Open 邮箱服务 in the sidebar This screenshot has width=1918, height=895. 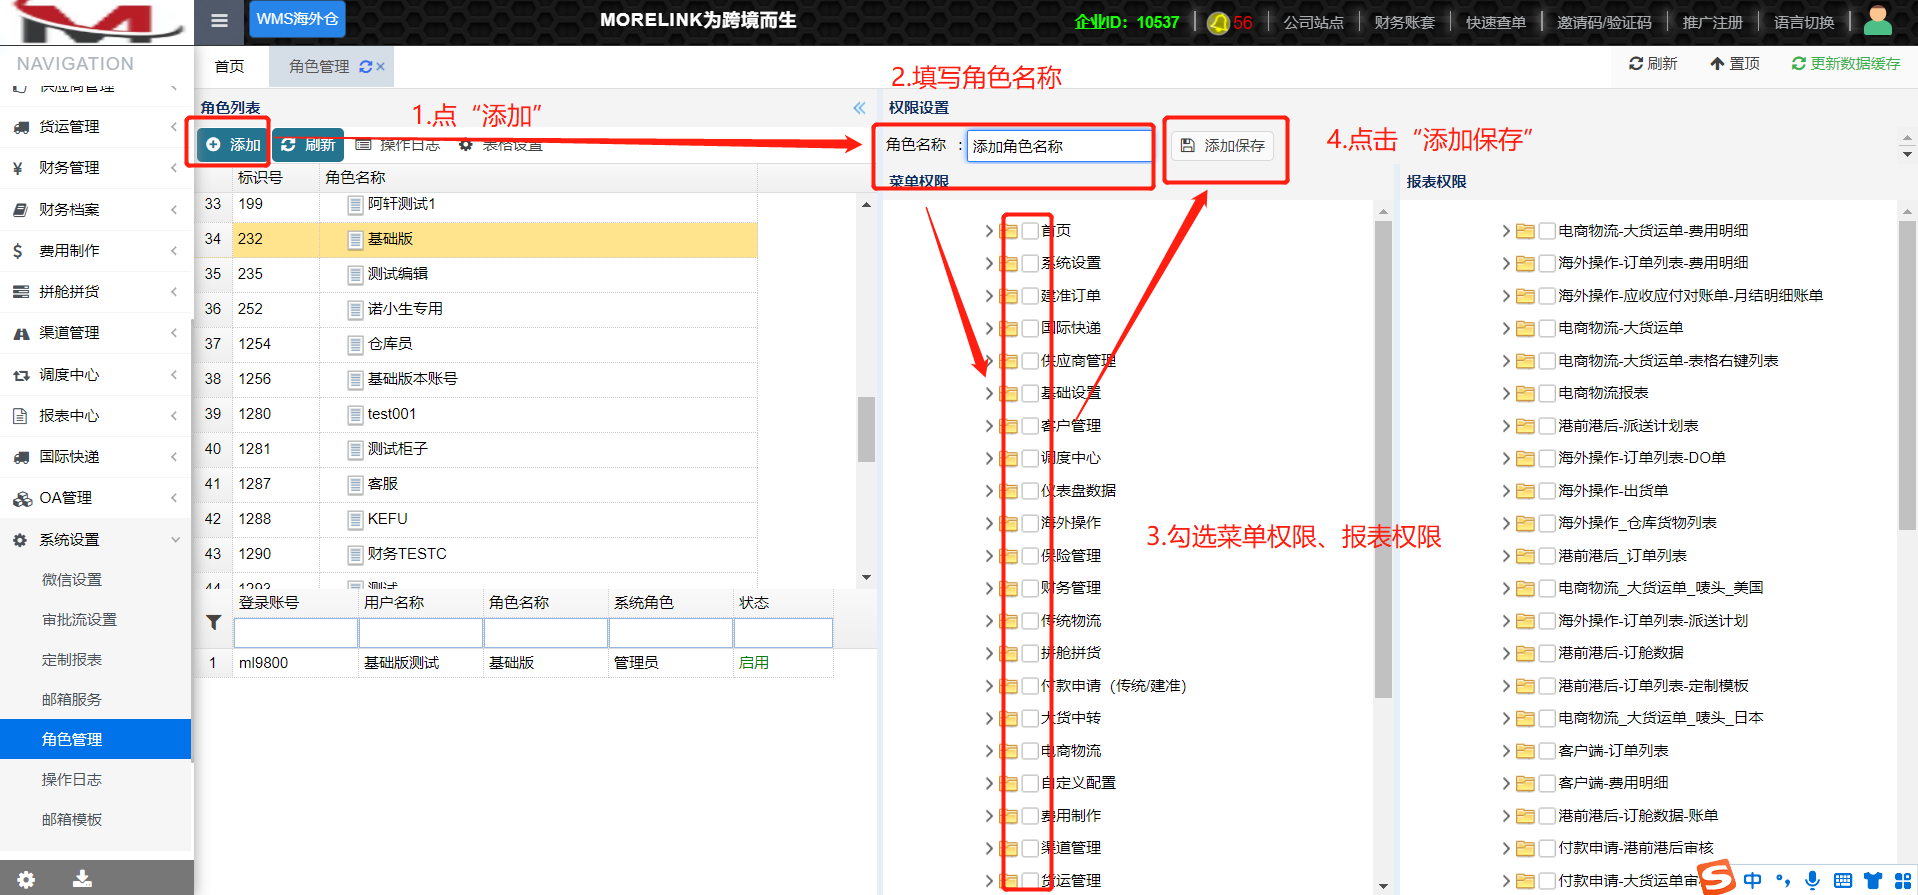(72, 700)
